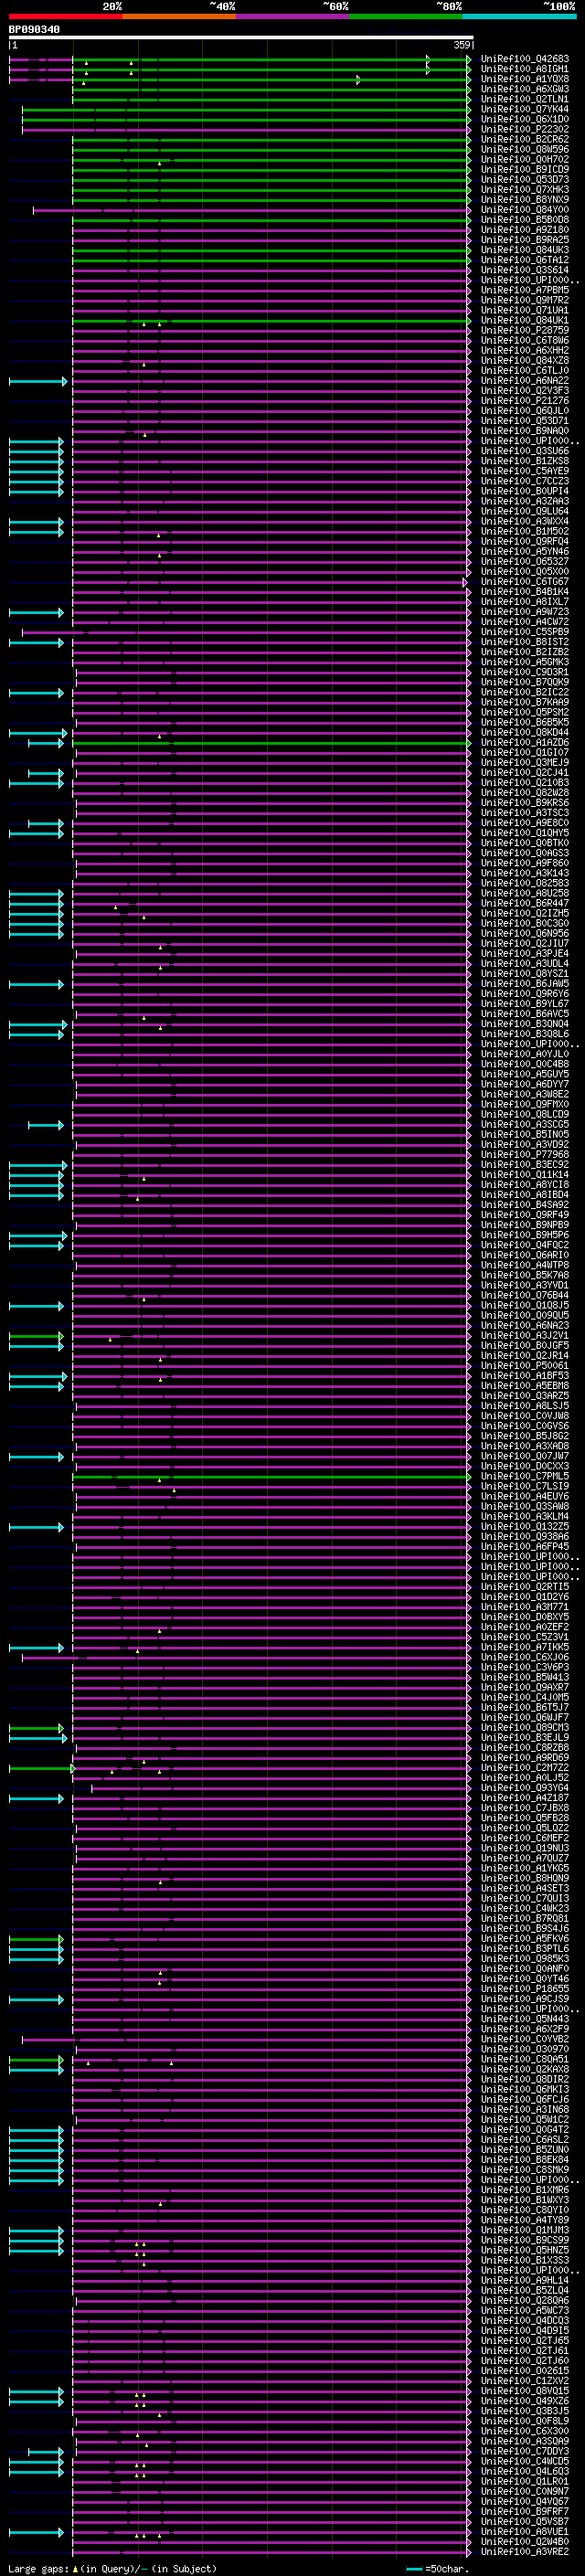Click the red ~20% identity legend segment
Image resolution: width=585 pixels, height=2576 pixels.
coord(65,16)
